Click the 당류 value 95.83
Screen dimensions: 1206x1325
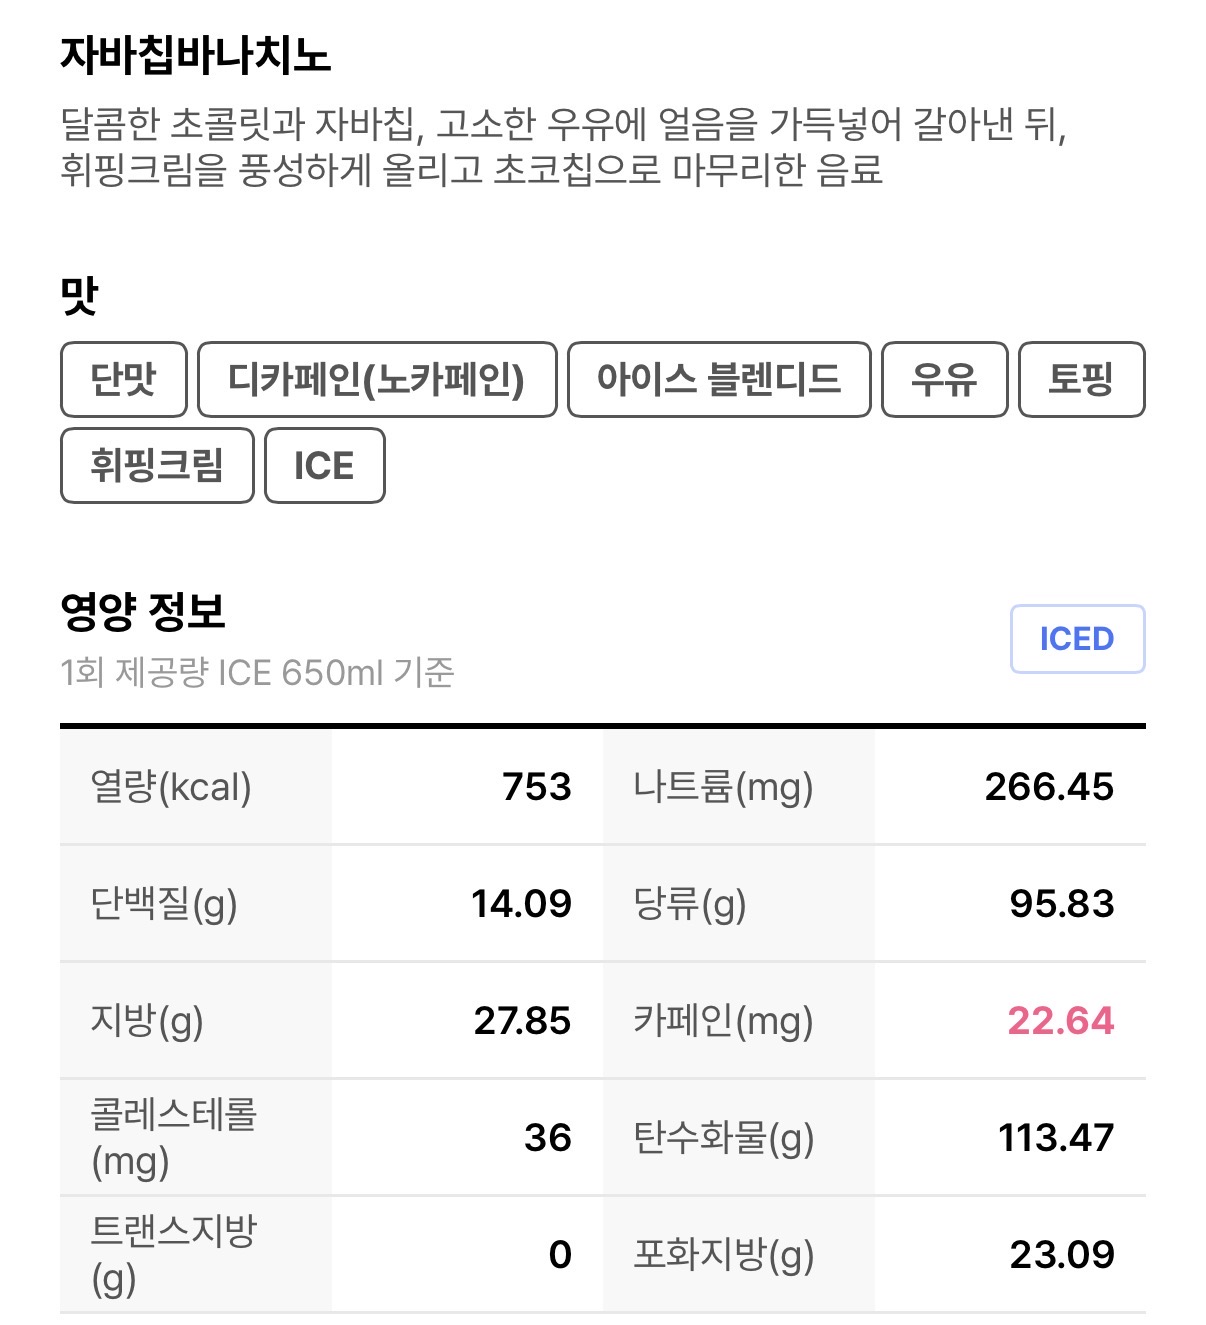point(1061,904)
